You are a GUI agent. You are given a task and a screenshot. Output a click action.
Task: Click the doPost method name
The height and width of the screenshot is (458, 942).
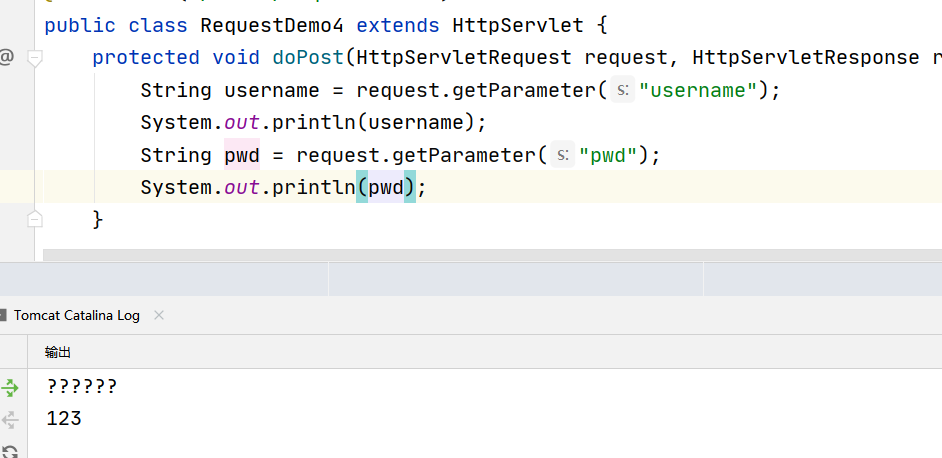[308, 58]
